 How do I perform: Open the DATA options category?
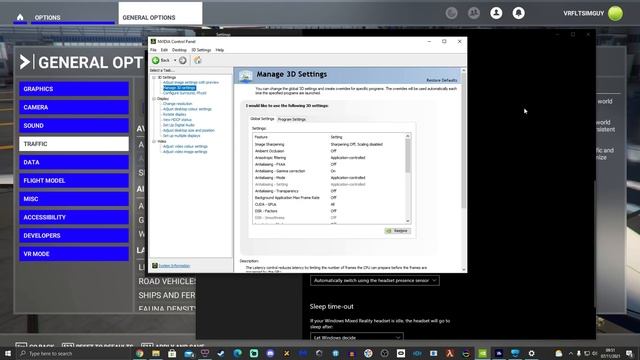click(x=74, y=162)
